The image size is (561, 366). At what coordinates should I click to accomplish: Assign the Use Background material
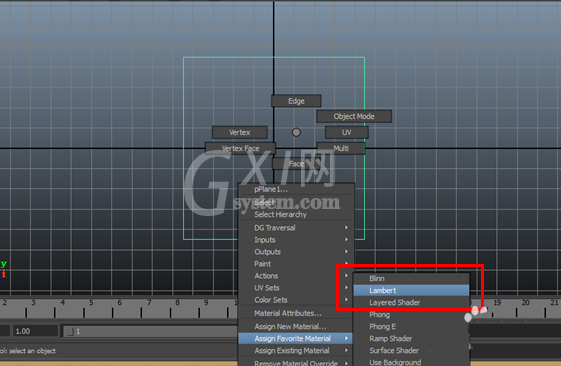(411, 362)
